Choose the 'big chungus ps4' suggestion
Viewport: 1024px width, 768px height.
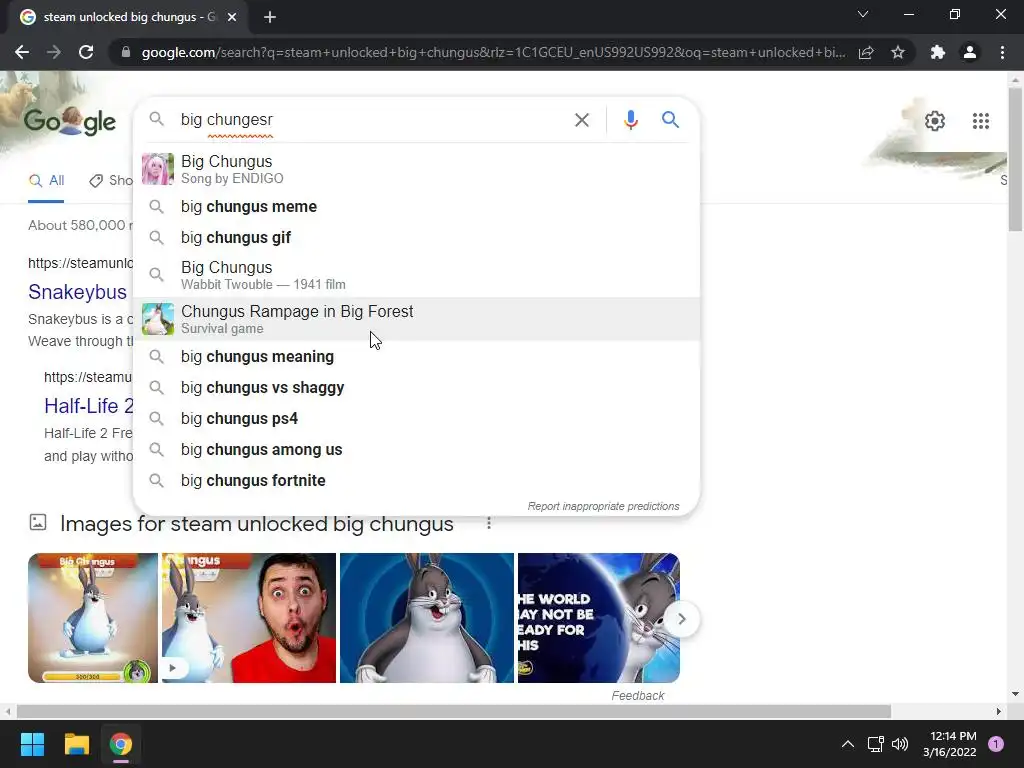416,419
